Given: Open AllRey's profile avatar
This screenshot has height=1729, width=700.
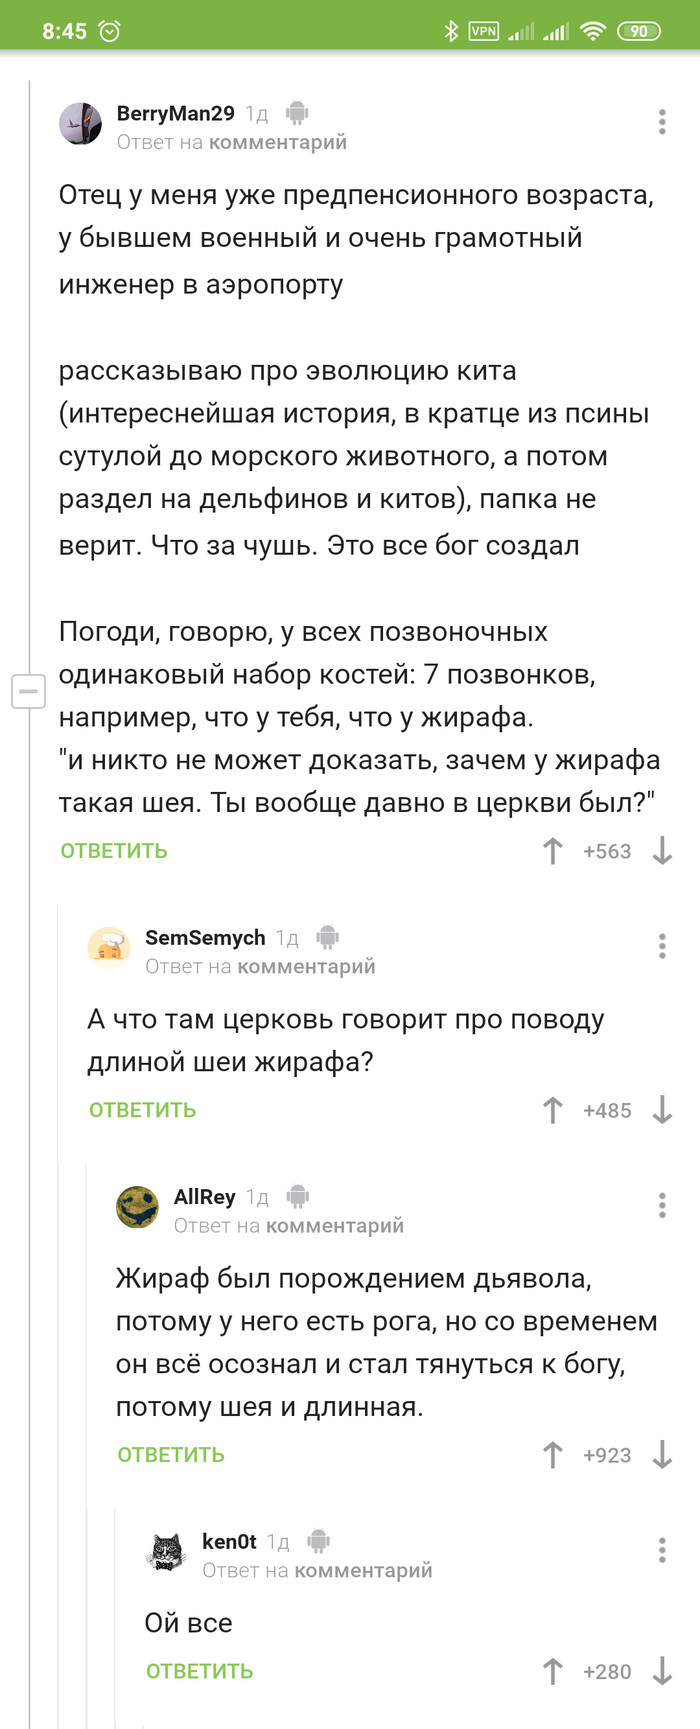Looking at the screenshot, I should click(x=138, y=1207).
